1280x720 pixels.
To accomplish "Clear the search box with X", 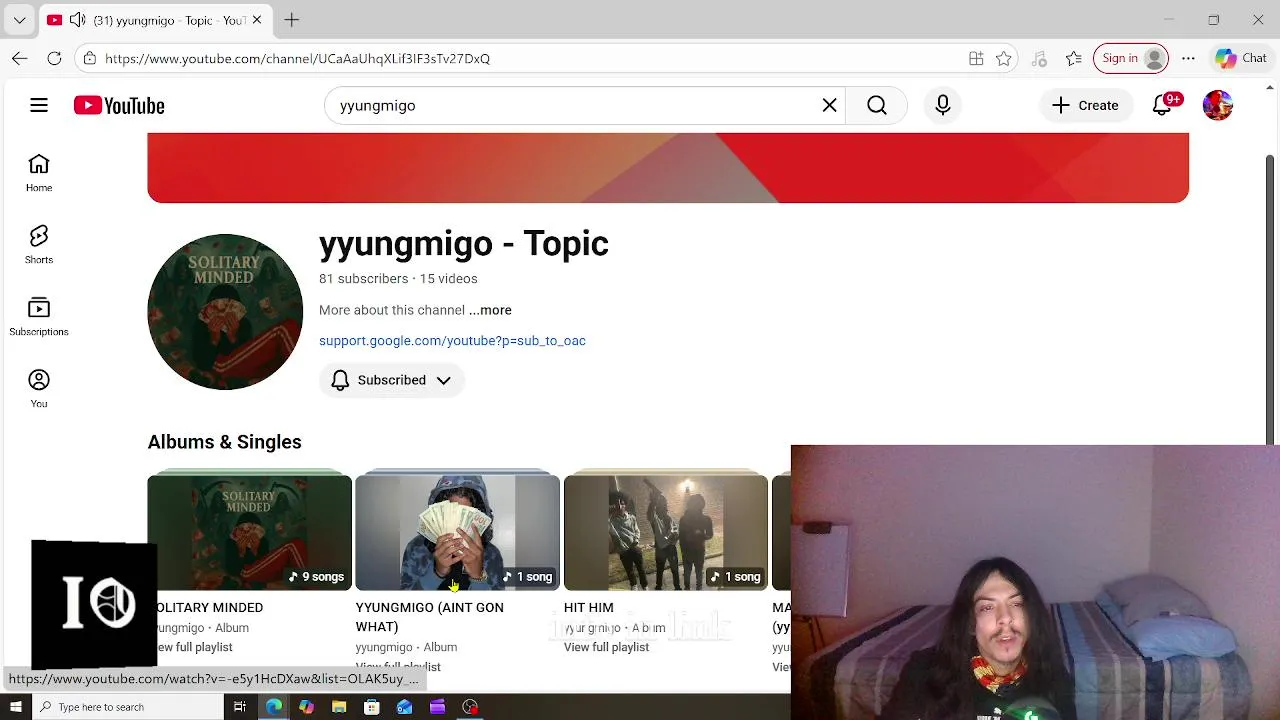I will (829, 105).
